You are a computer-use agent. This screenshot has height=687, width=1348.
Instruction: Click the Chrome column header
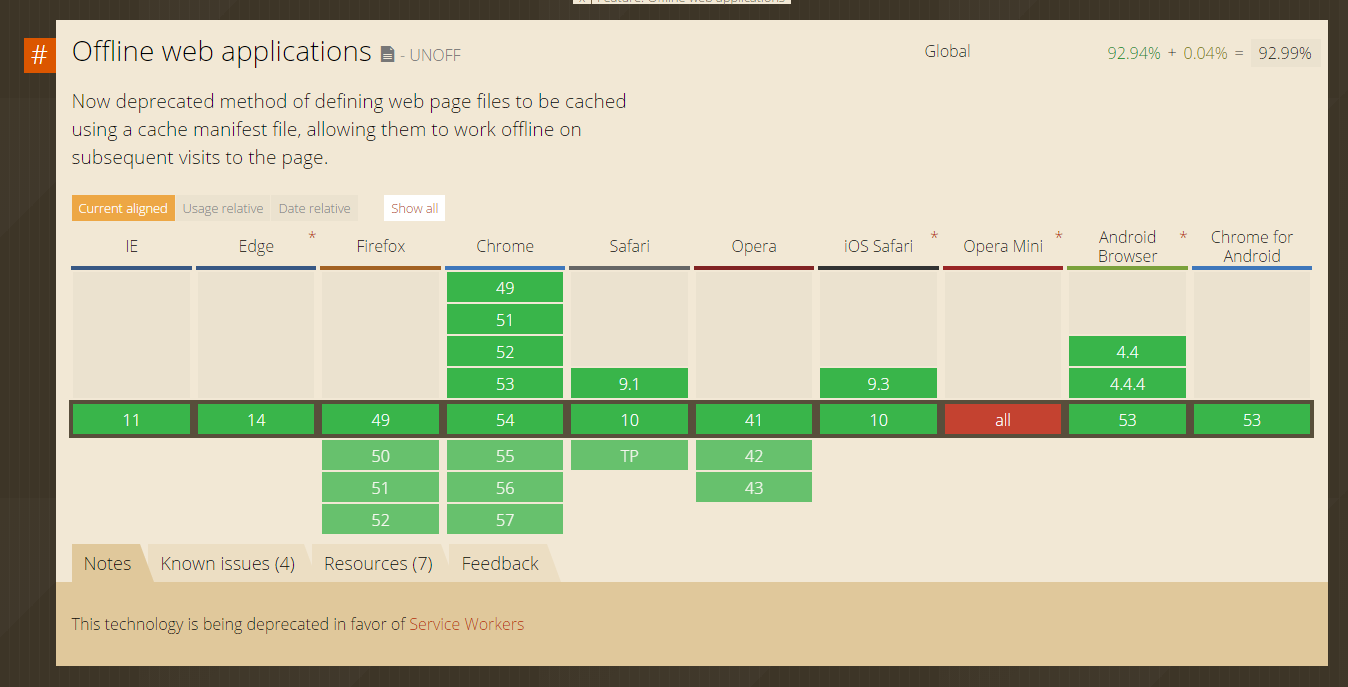pyautogui.click(x=505, y=246)
